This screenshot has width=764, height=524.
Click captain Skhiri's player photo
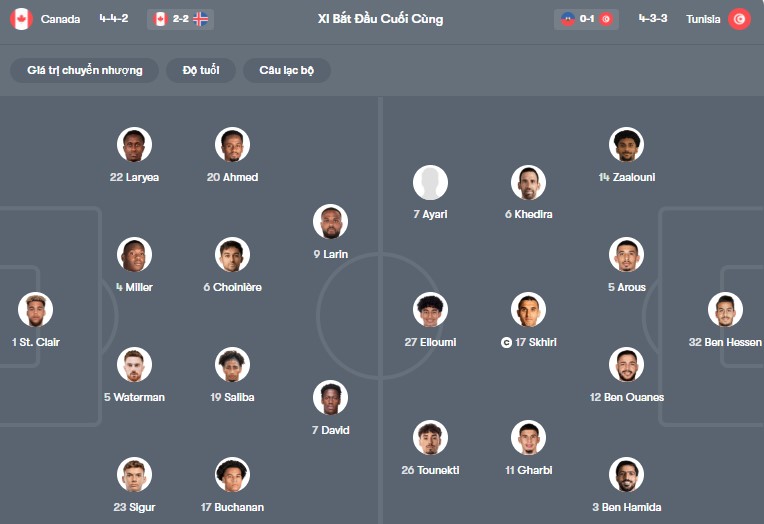pos(529,310)
